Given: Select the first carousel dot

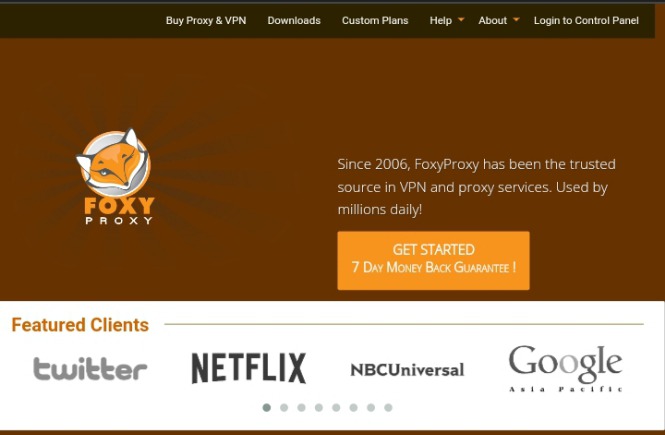Looking at the screenshot, I should [x=267, y=407].
